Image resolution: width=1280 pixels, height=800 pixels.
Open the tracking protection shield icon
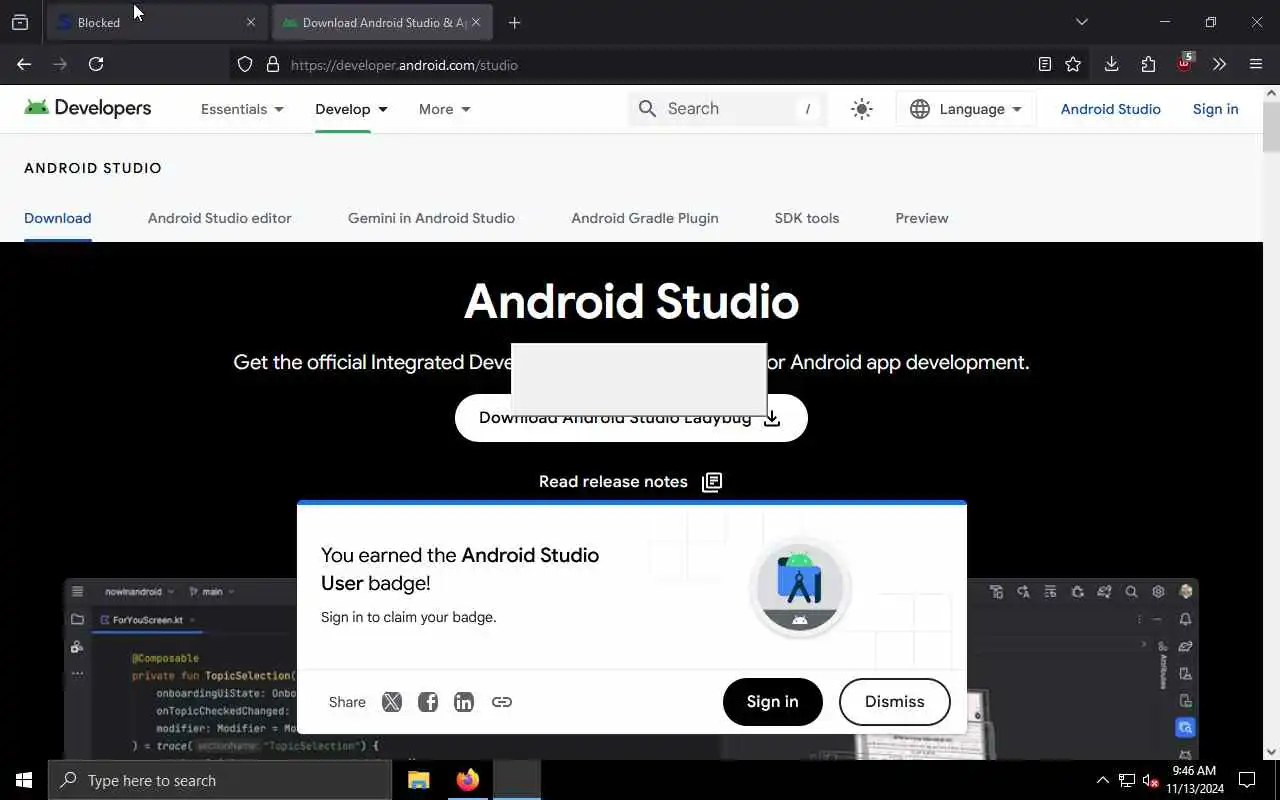245,65
